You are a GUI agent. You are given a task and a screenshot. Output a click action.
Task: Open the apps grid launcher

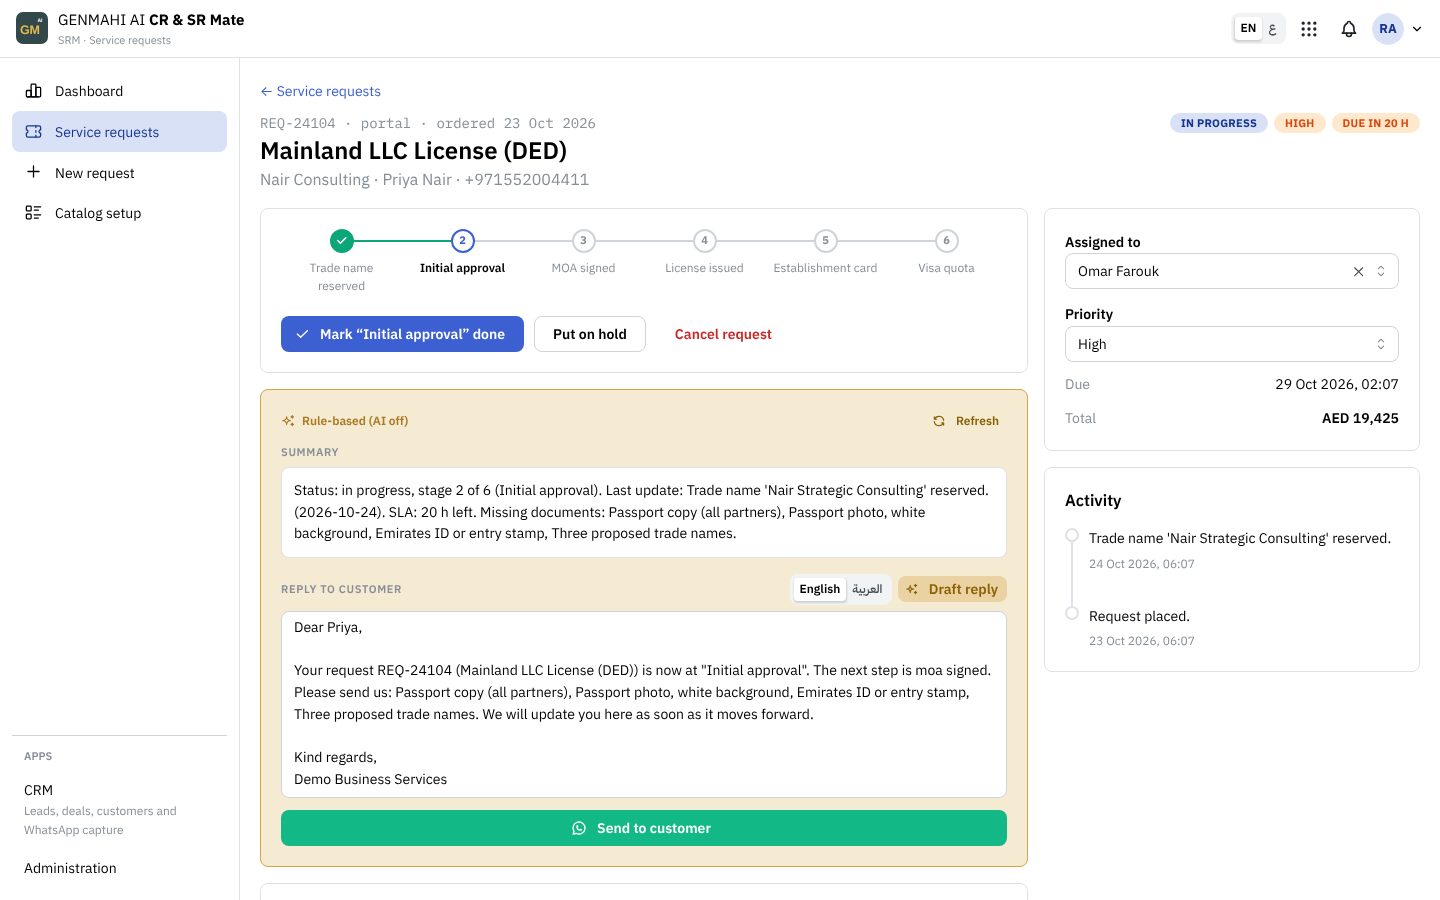pyautogui.click(x=1309, y=29)
